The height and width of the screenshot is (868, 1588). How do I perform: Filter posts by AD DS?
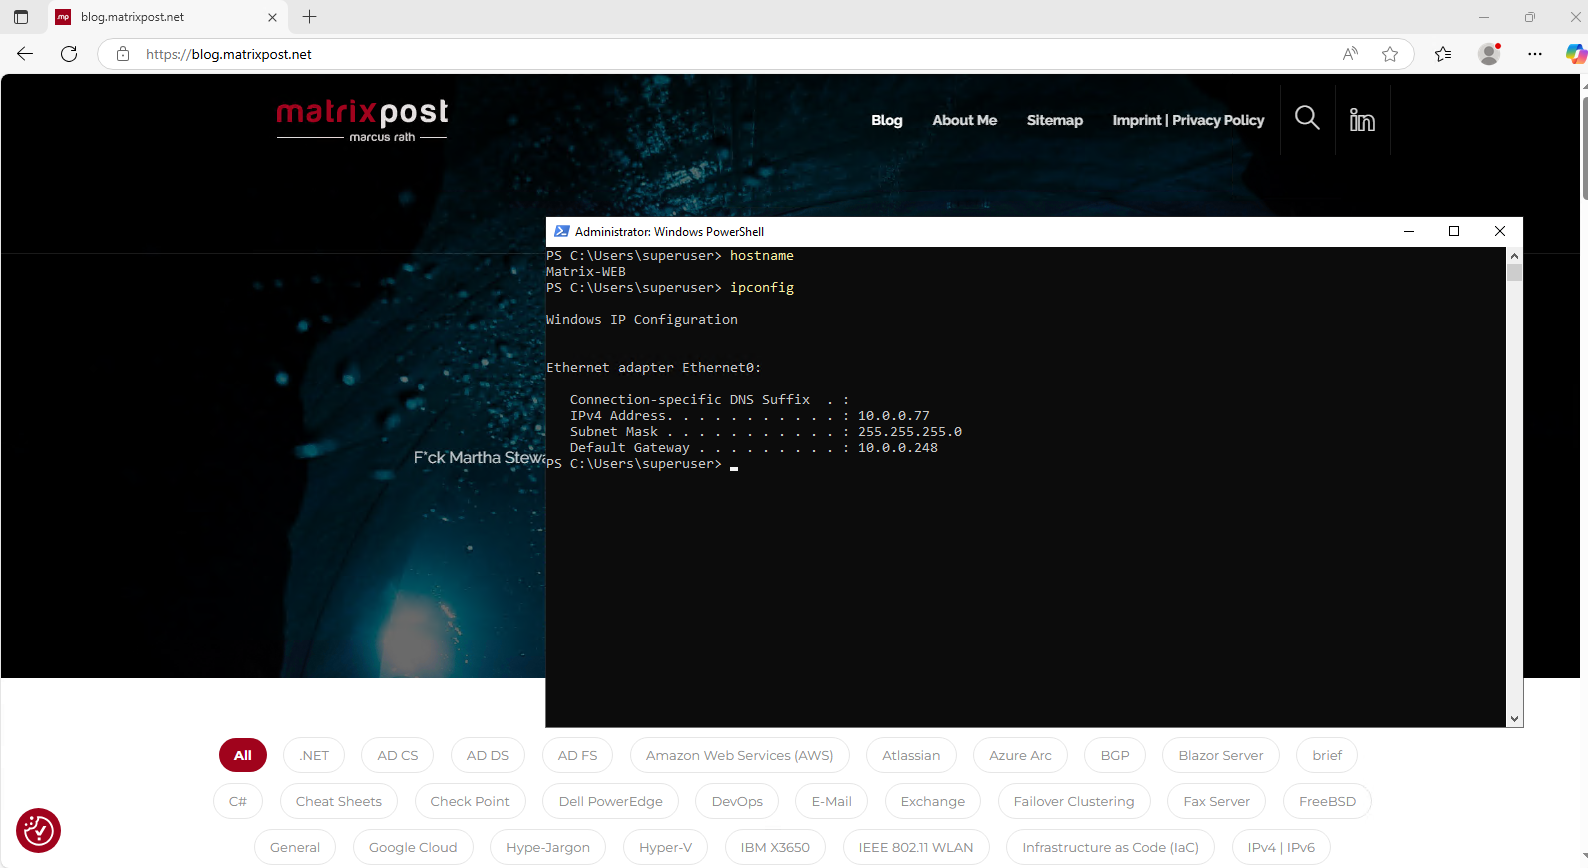tap(488, 755)
